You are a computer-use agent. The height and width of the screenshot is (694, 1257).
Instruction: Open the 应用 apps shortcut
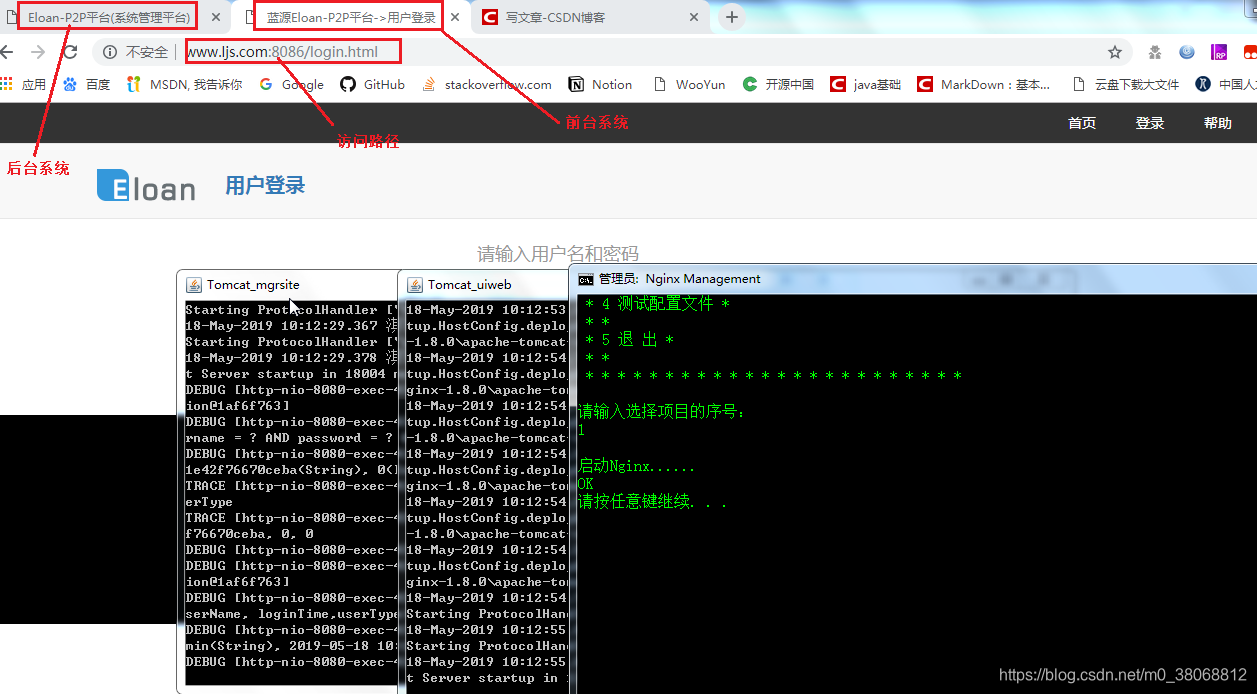tap(23, 85)
